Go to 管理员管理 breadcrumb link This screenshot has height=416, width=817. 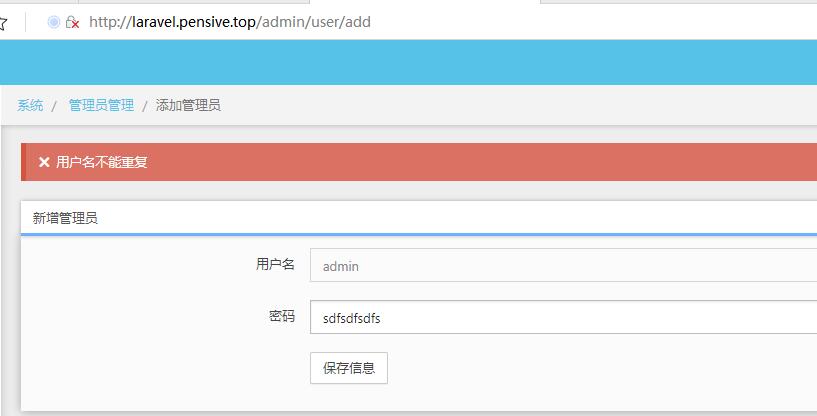[x=101, y=105]
